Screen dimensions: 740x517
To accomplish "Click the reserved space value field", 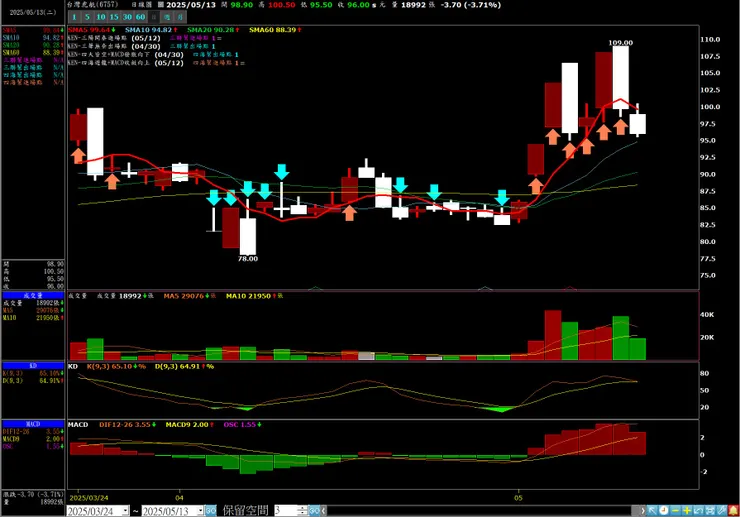I will tap(286, 510).
